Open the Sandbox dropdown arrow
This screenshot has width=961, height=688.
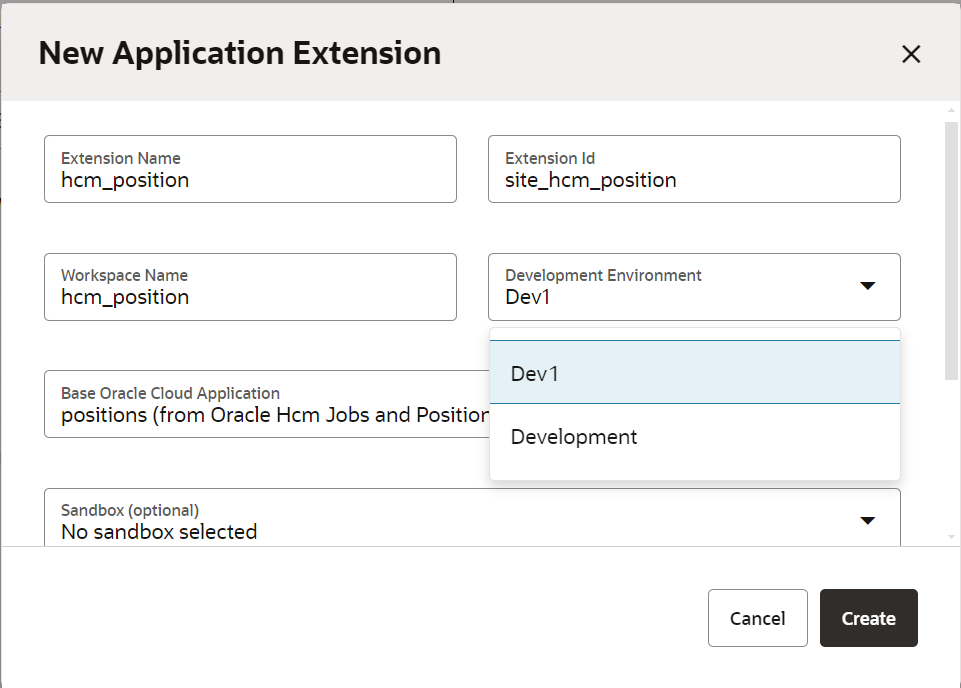(867, 519)
